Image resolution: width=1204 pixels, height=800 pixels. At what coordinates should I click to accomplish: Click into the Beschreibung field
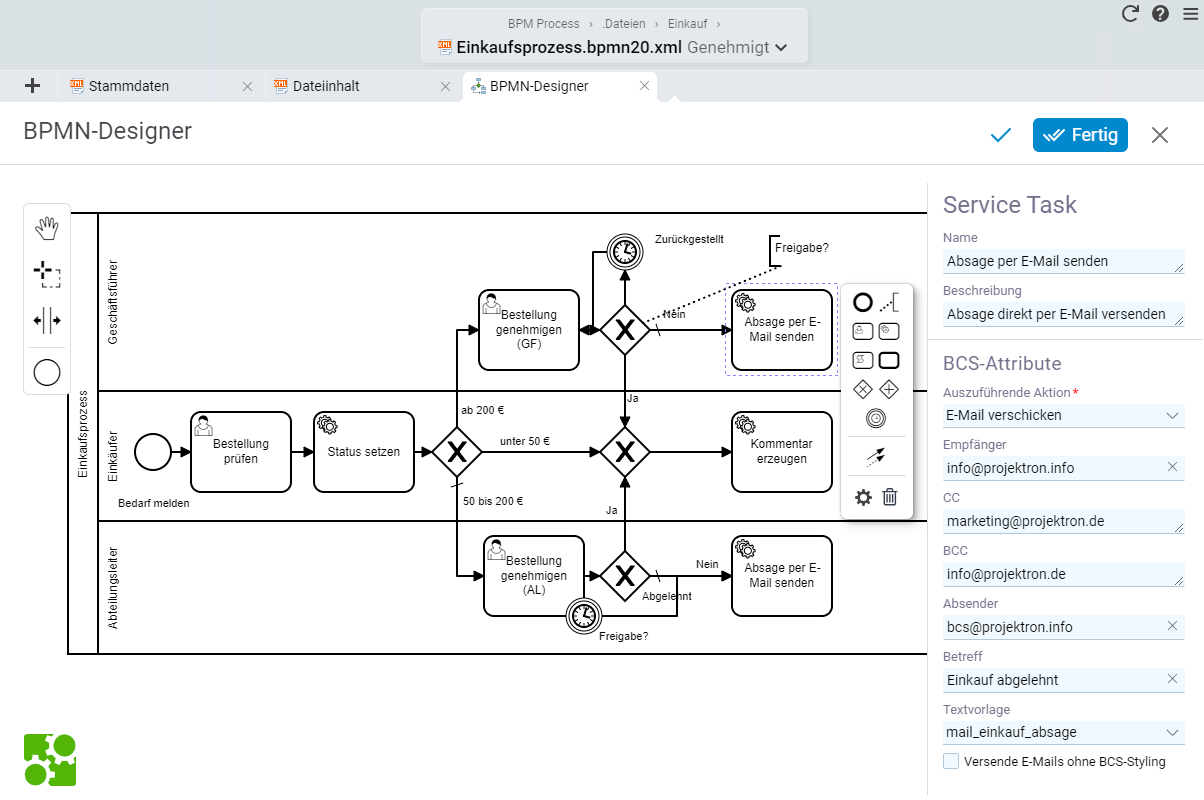coord(1064,314)
